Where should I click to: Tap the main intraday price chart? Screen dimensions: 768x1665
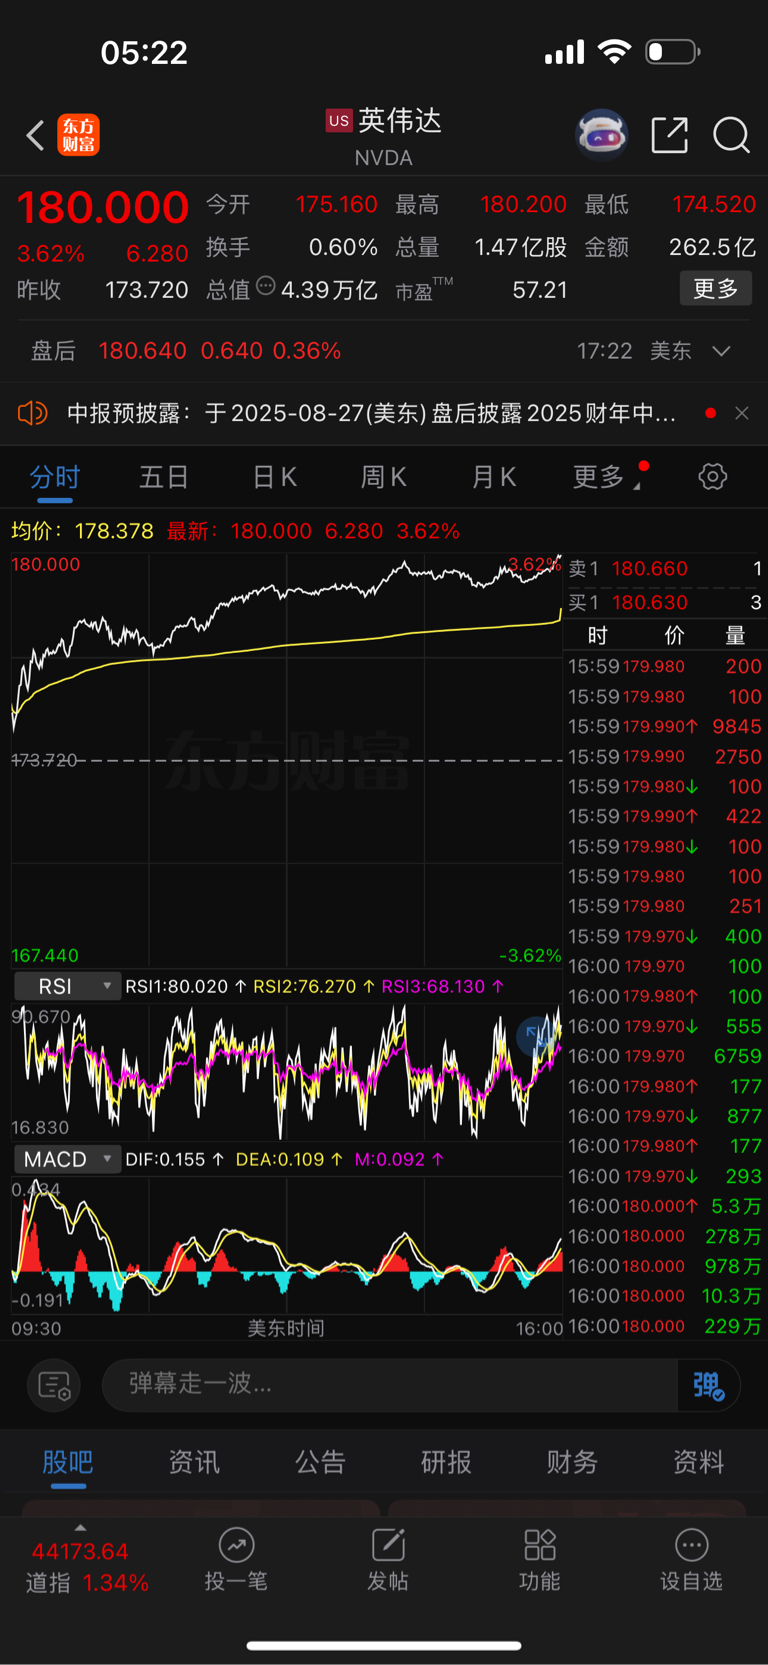[x=287, y=760]
